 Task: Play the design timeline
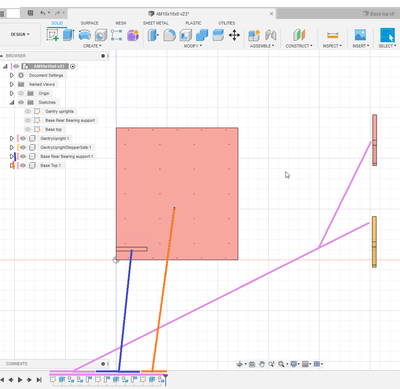(20, 380)
